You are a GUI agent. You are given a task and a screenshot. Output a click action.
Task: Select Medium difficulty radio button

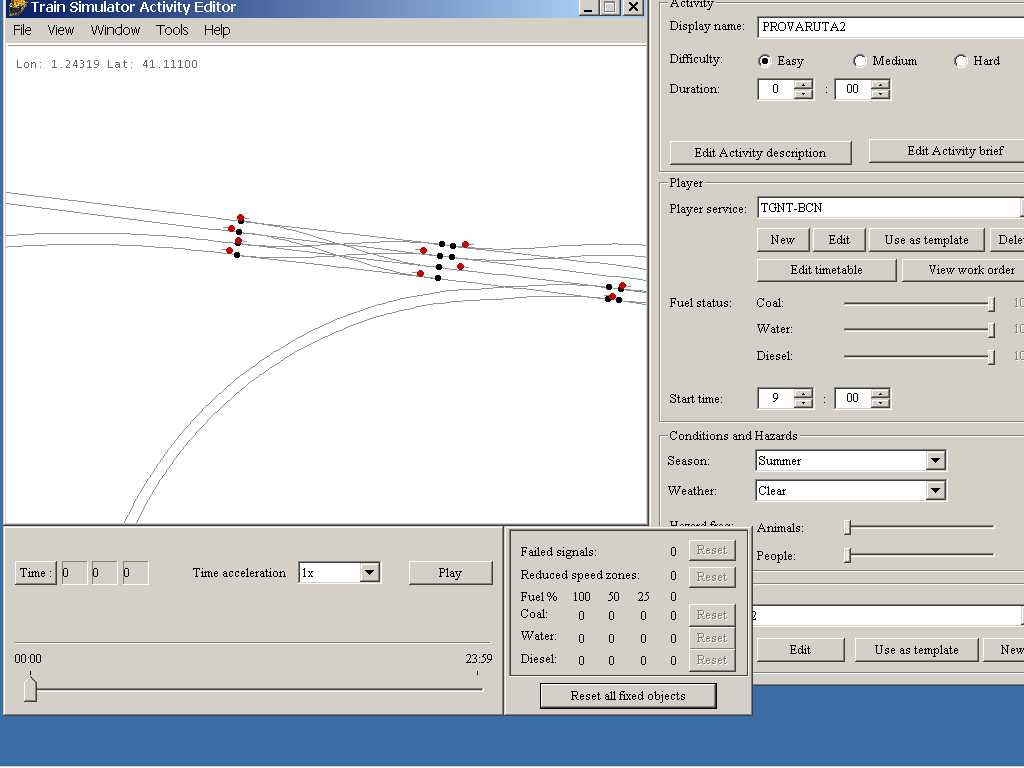(860, 61)
